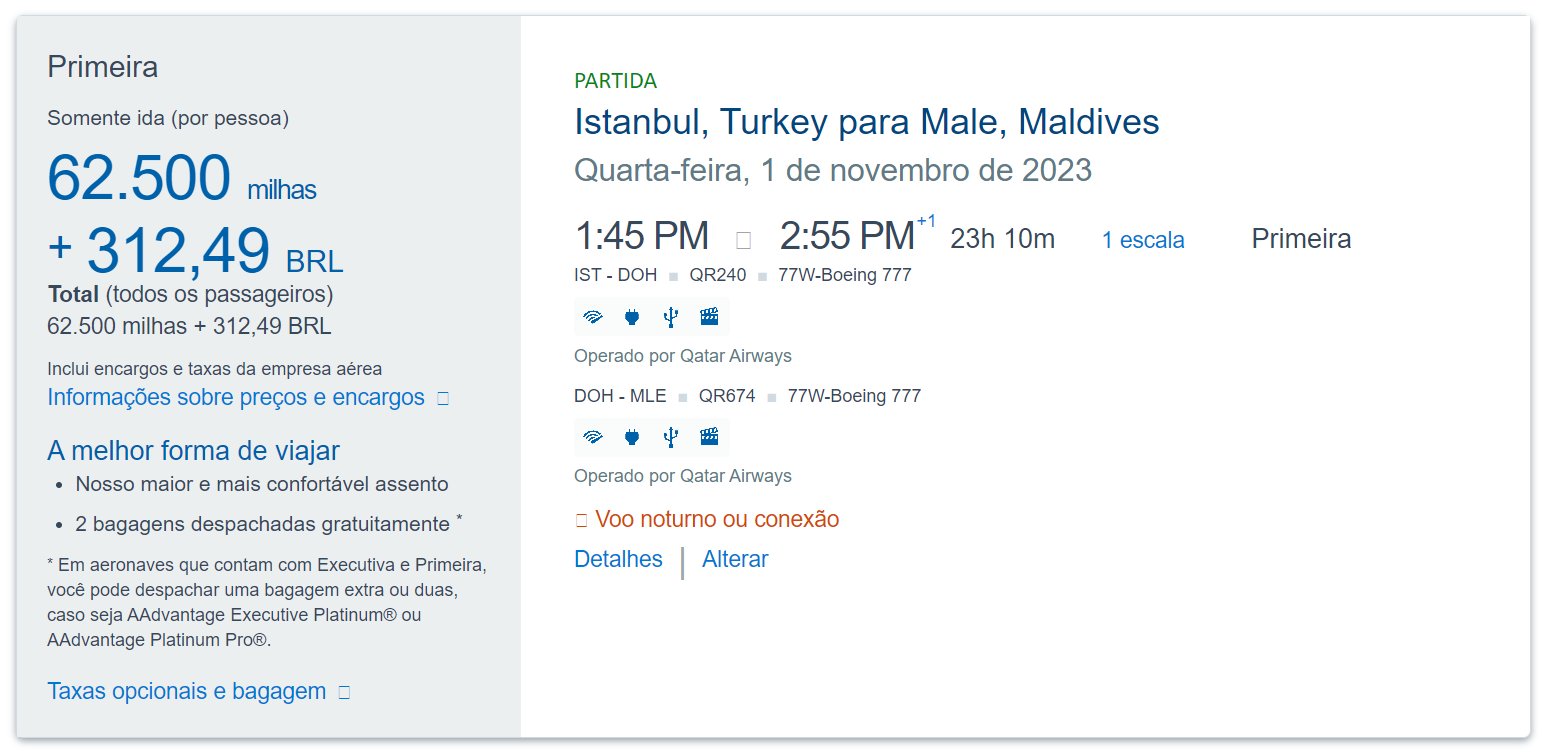
Task: Expand the 1 escala stop details
Action: point(1143,240)
